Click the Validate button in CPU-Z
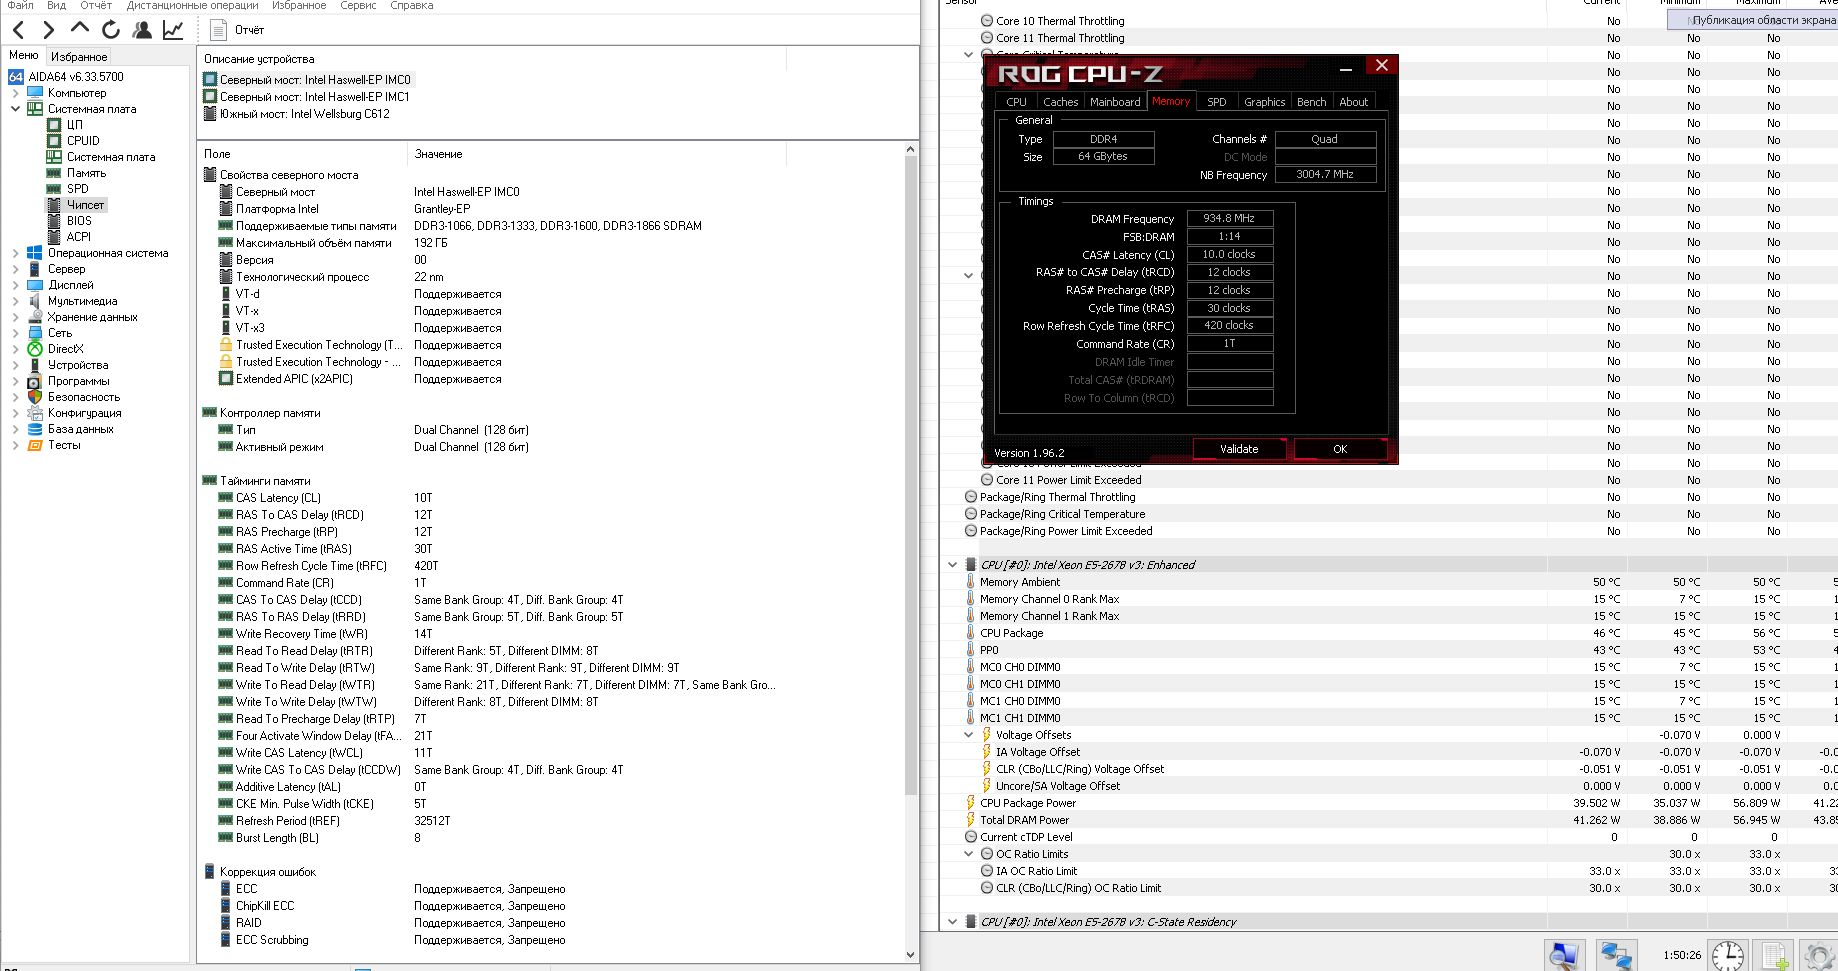 click(1239, 449)
